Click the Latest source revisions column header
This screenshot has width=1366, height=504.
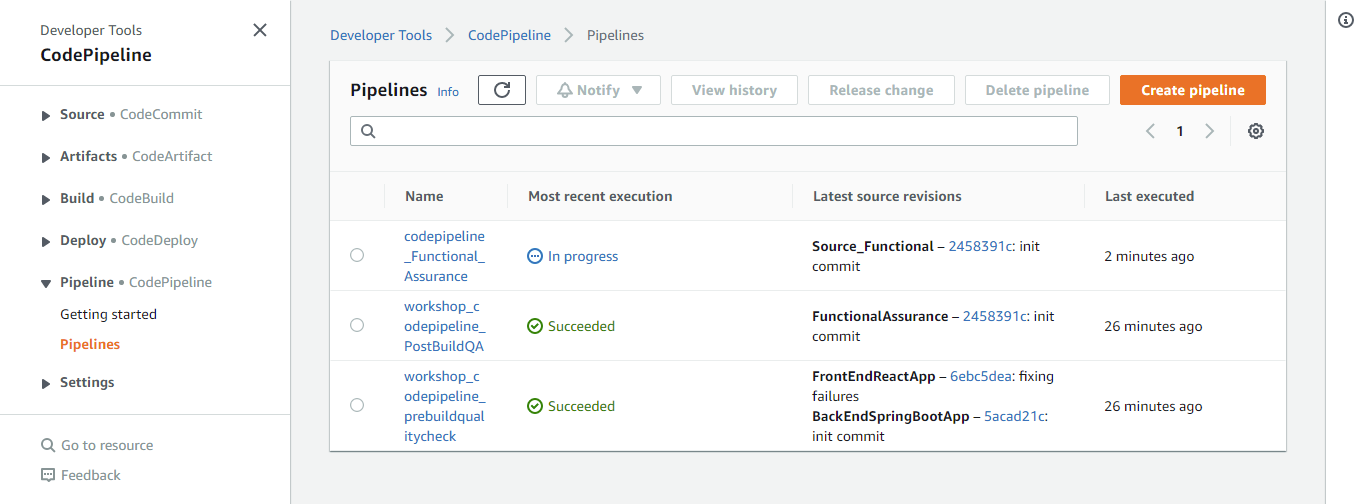pyautogui.click(x=887, y=196)
